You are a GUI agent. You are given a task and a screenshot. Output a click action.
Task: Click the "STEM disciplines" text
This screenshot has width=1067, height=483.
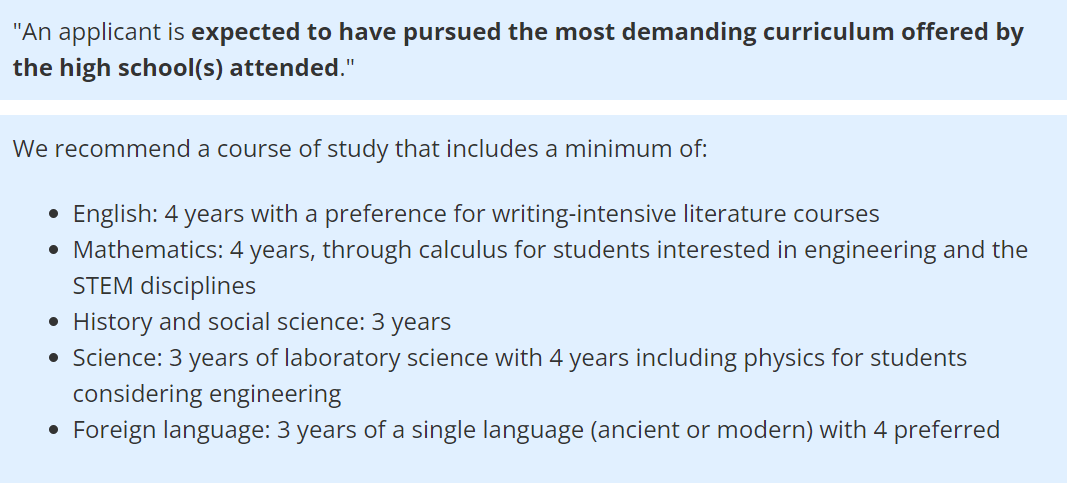(x=164, y=286)
